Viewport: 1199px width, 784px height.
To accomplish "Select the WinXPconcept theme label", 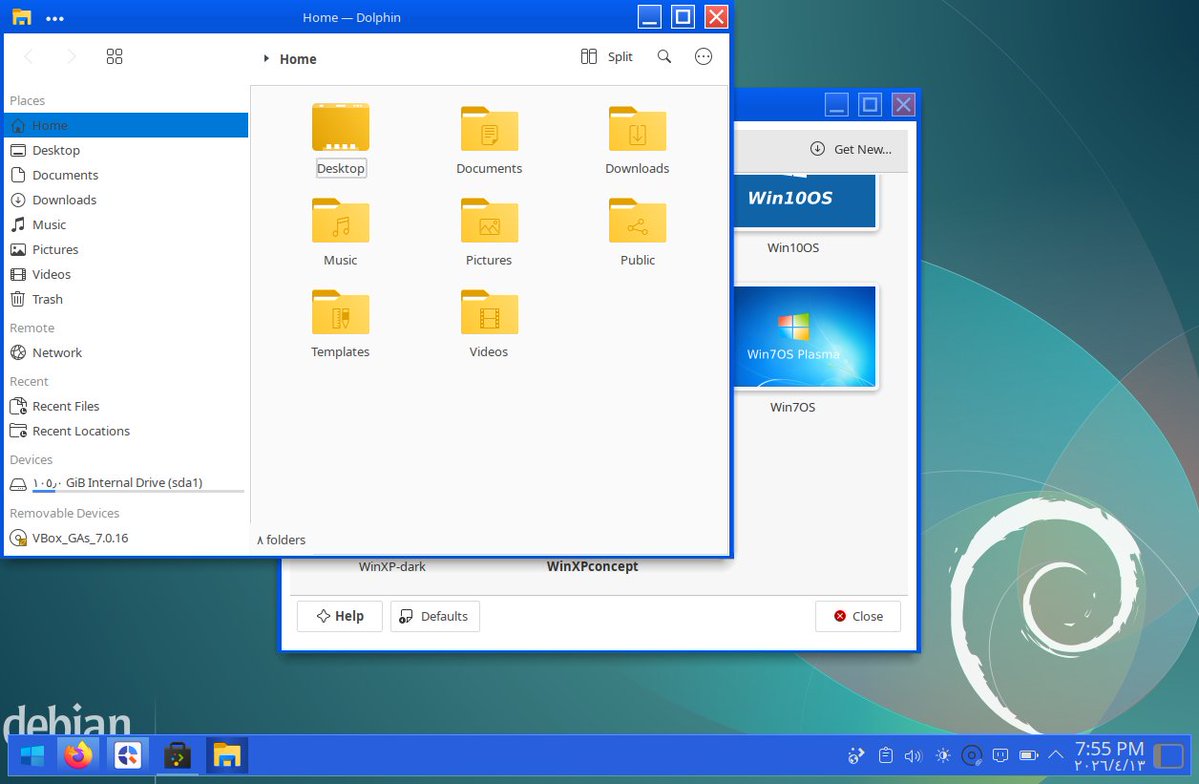I will (593, 567).
